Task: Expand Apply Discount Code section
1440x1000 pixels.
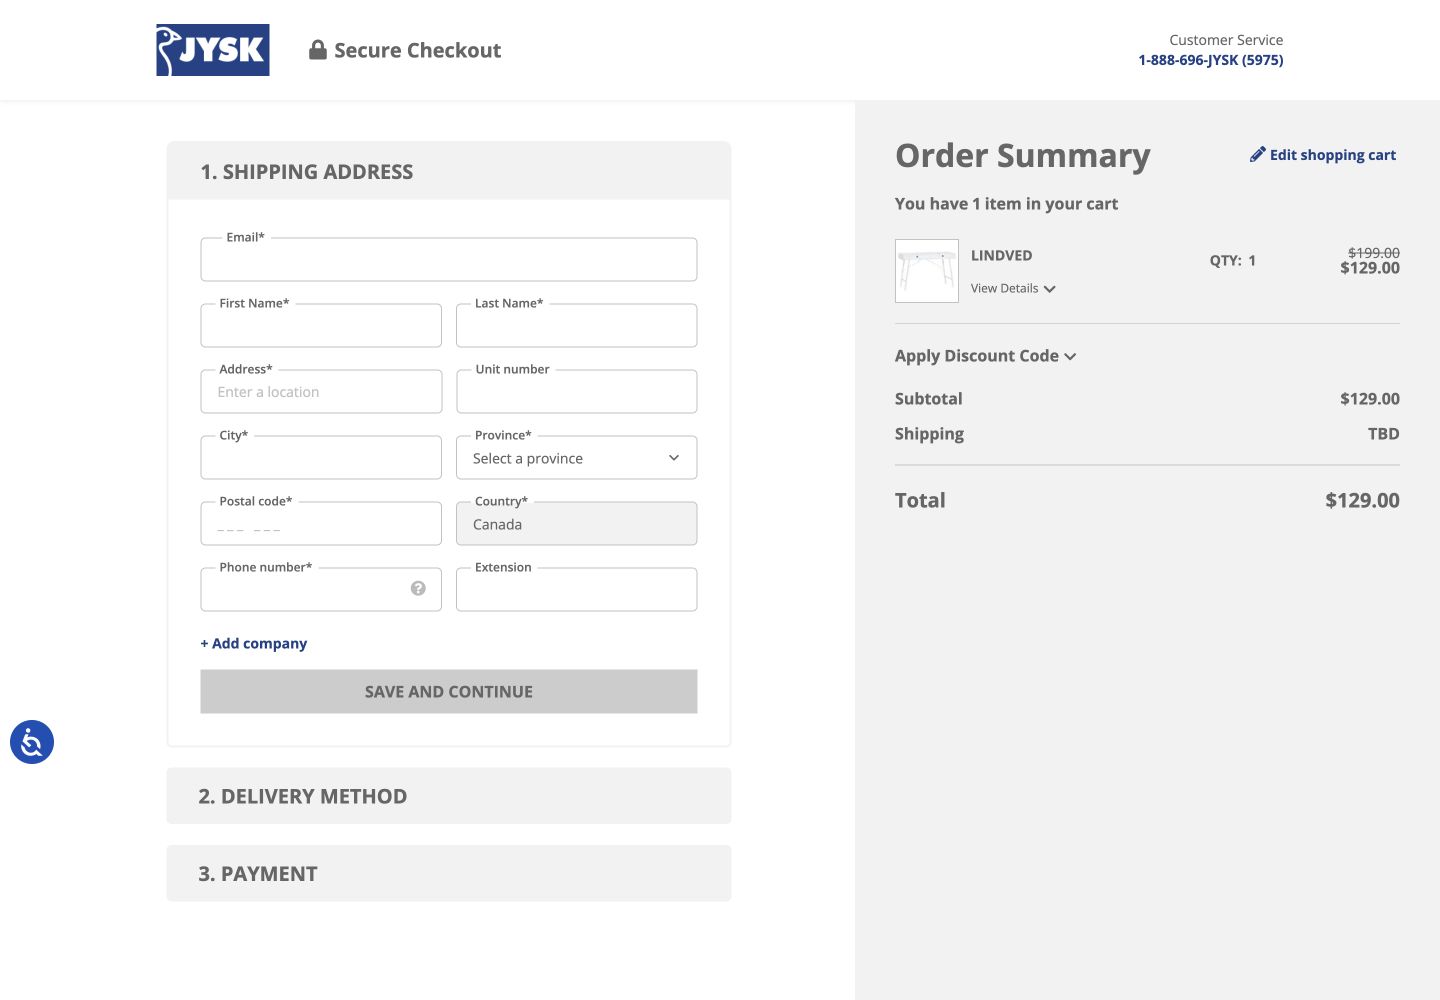Action: click(x=985, y=356)
